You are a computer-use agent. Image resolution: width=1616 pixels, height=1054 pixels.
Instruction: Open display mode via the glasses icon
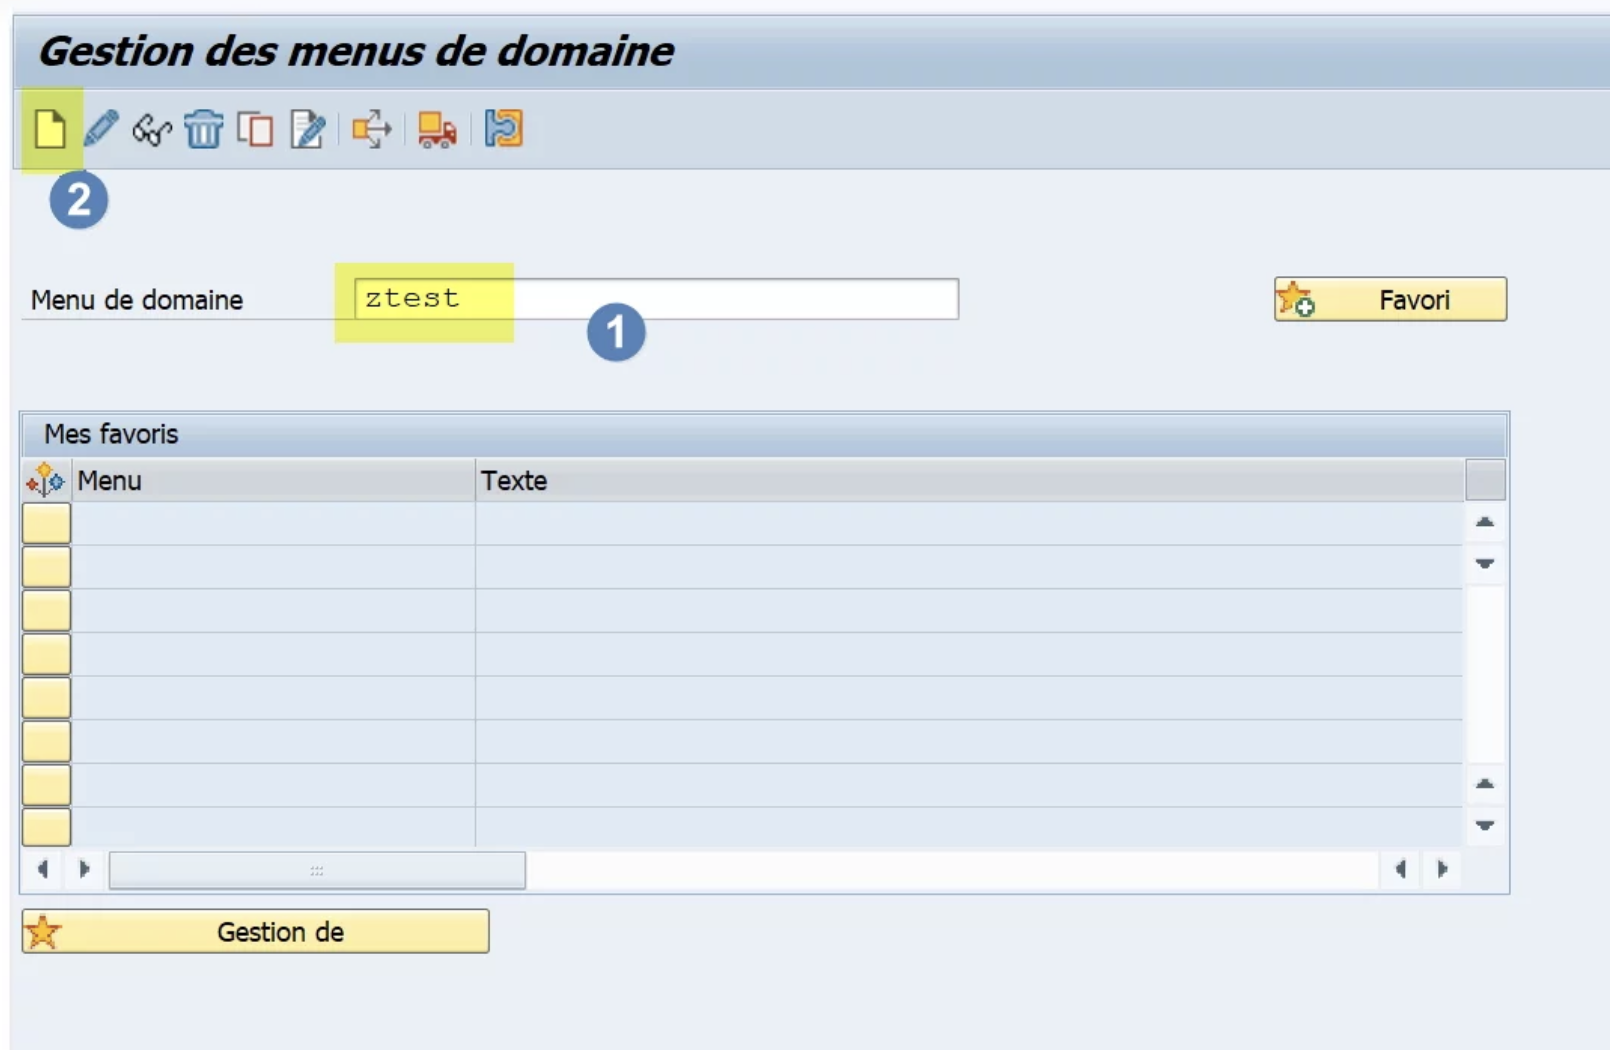[x=152, y=130]
